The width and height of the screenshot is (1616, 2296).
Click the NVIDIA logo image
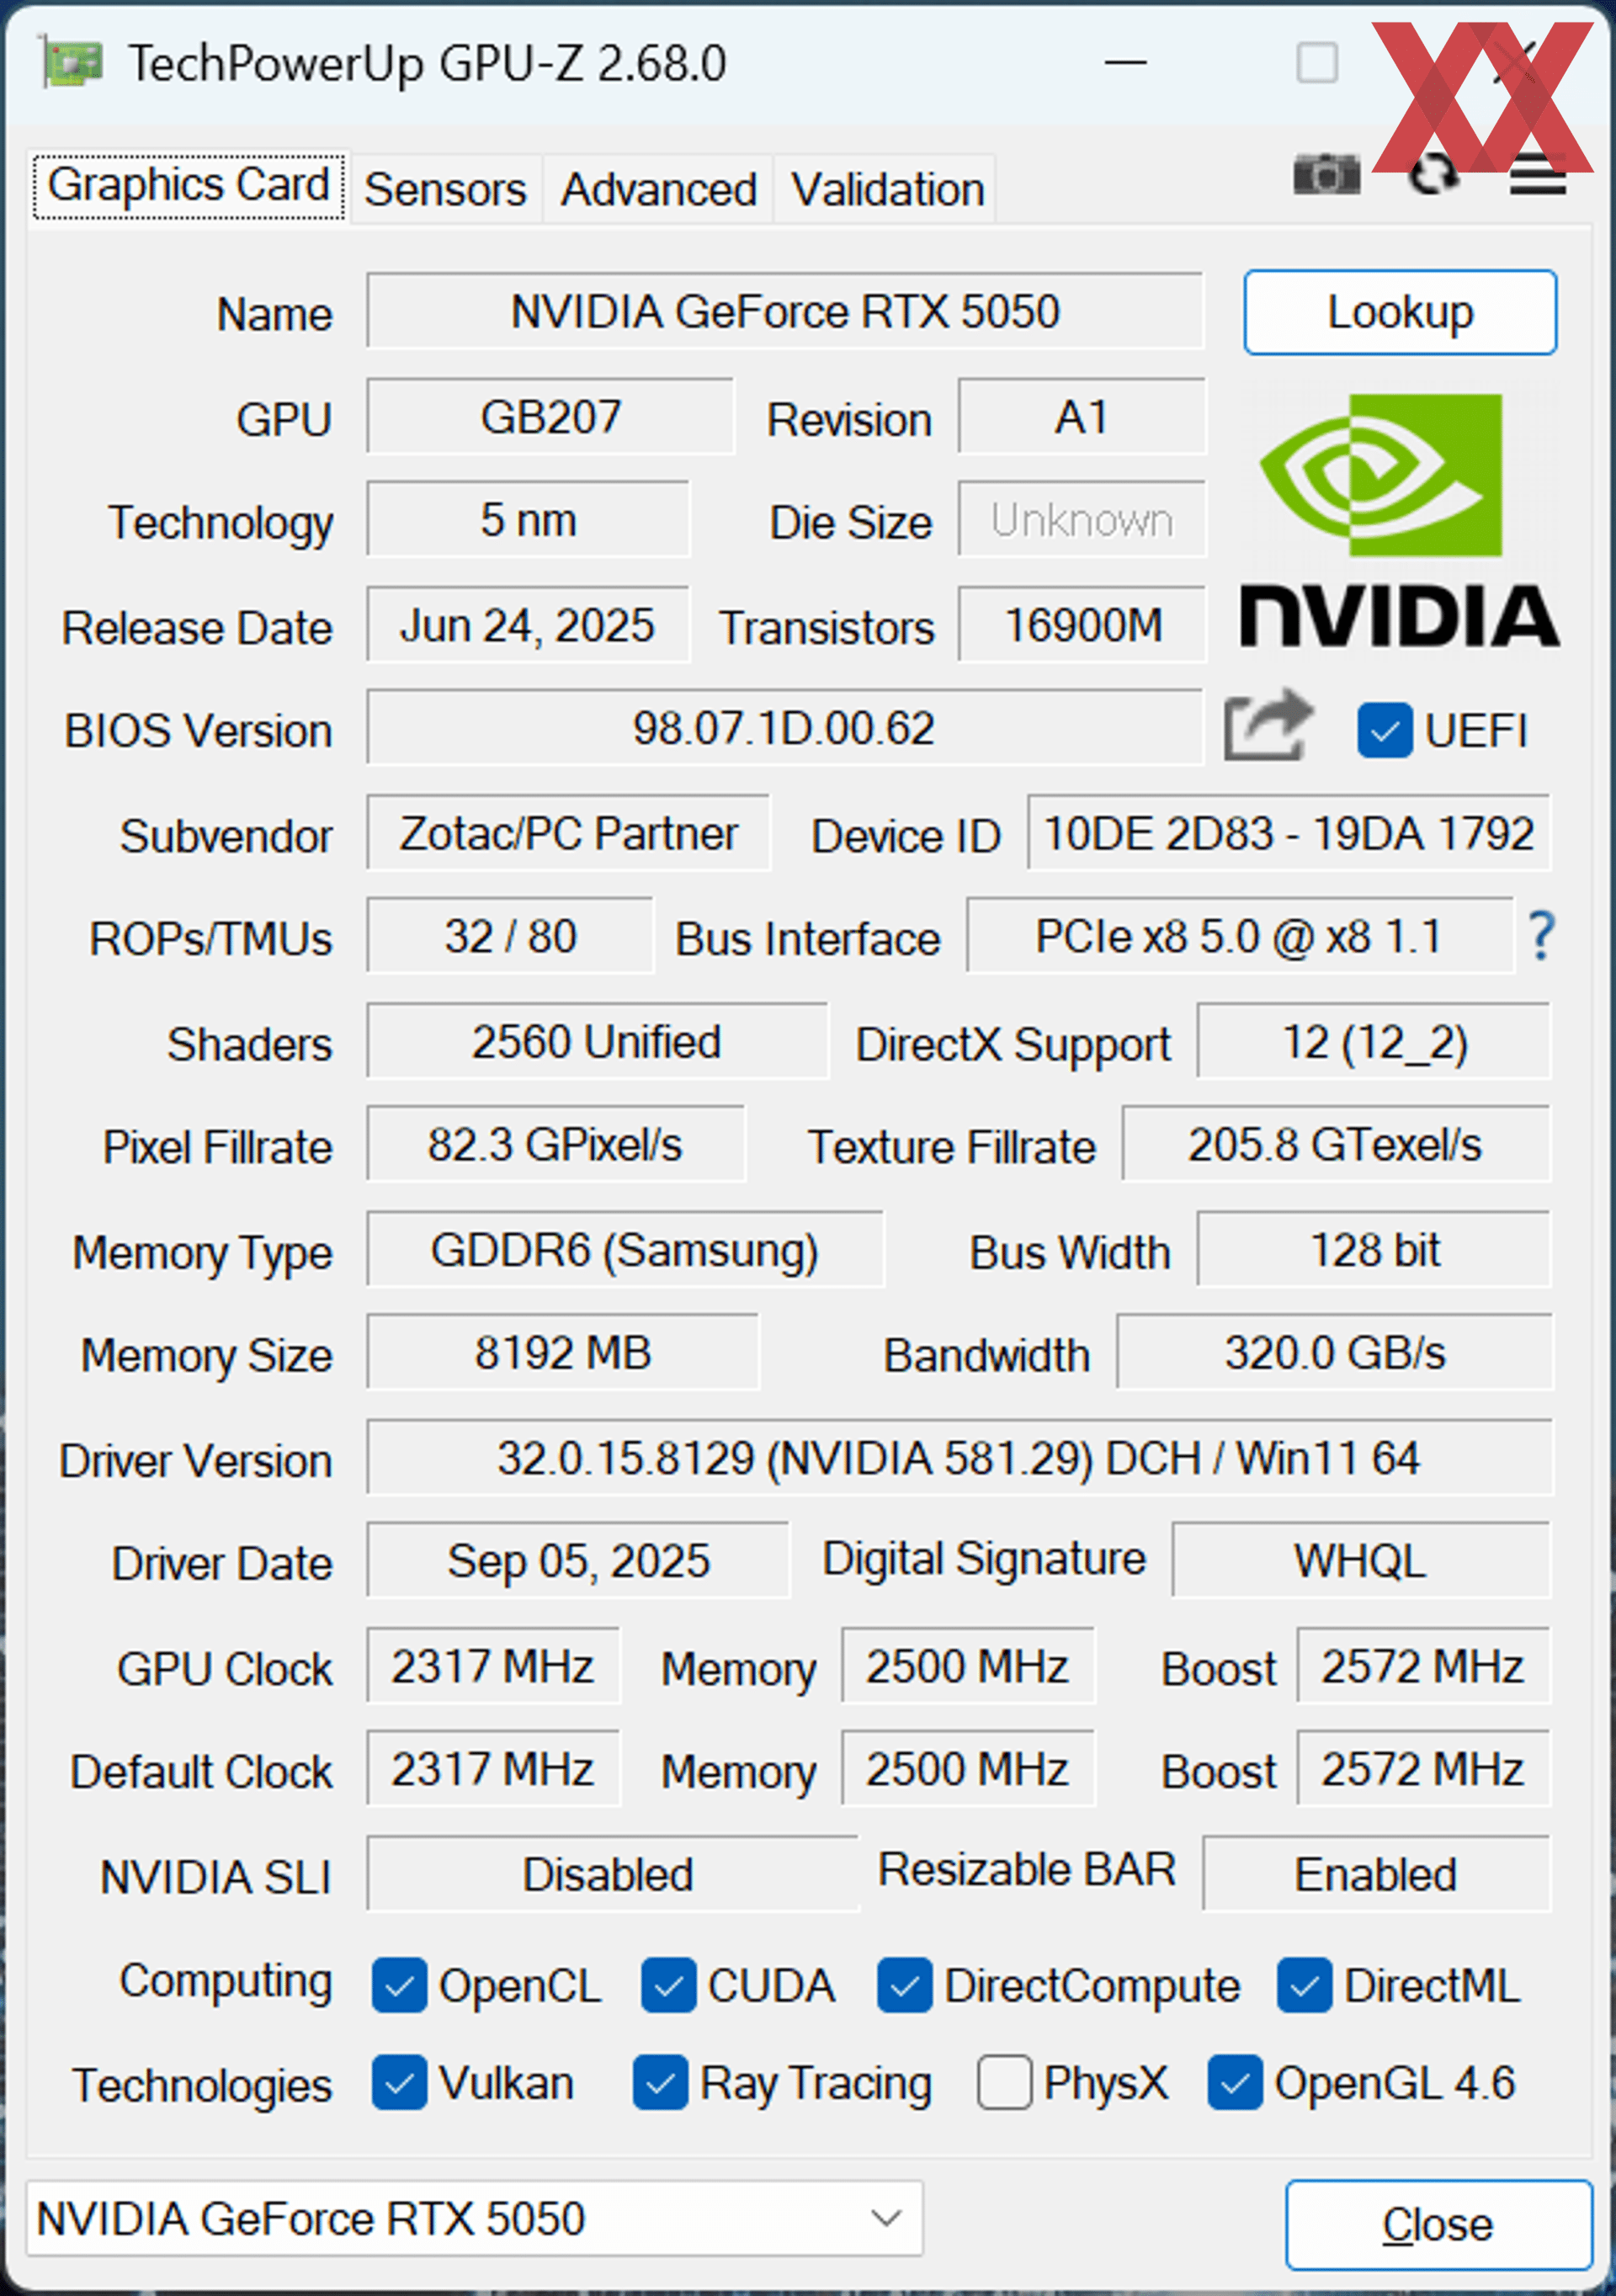pyautogui.click(x=1399, y=519)
